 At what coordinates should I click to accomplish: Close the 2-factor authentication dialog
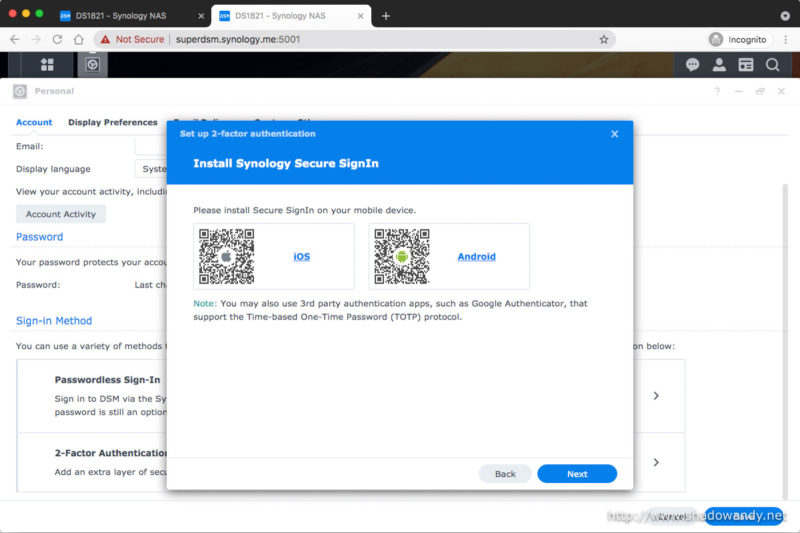pyautogui.click(x=615, y=134)
